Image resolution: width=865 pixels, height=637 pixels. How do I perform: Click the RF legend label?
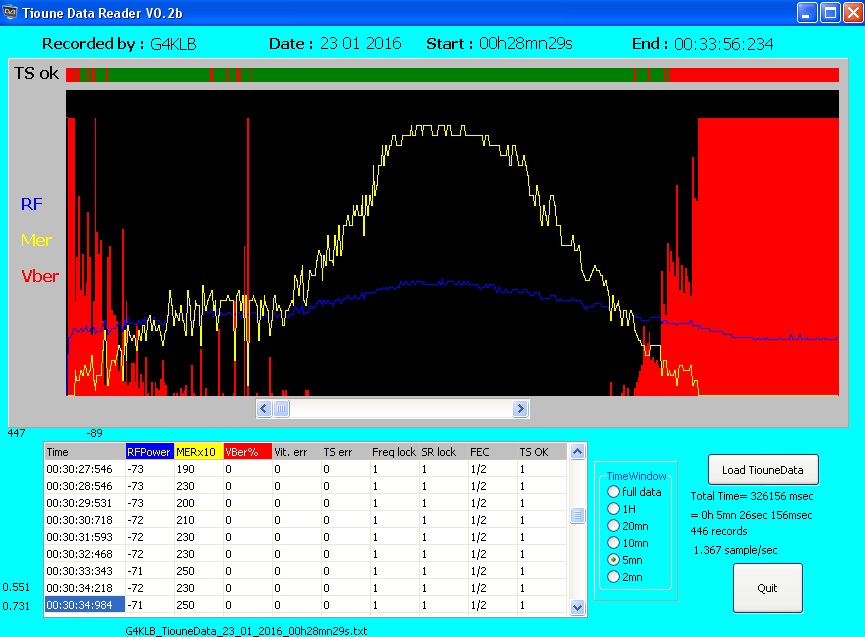(31, 204)
